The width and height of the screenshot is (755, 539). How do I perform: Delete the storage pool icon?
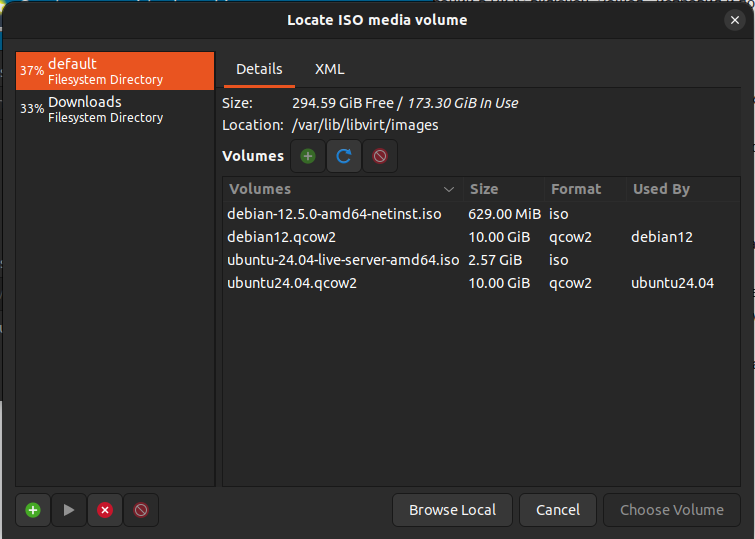pyautogui.click(x=141, y=510)
